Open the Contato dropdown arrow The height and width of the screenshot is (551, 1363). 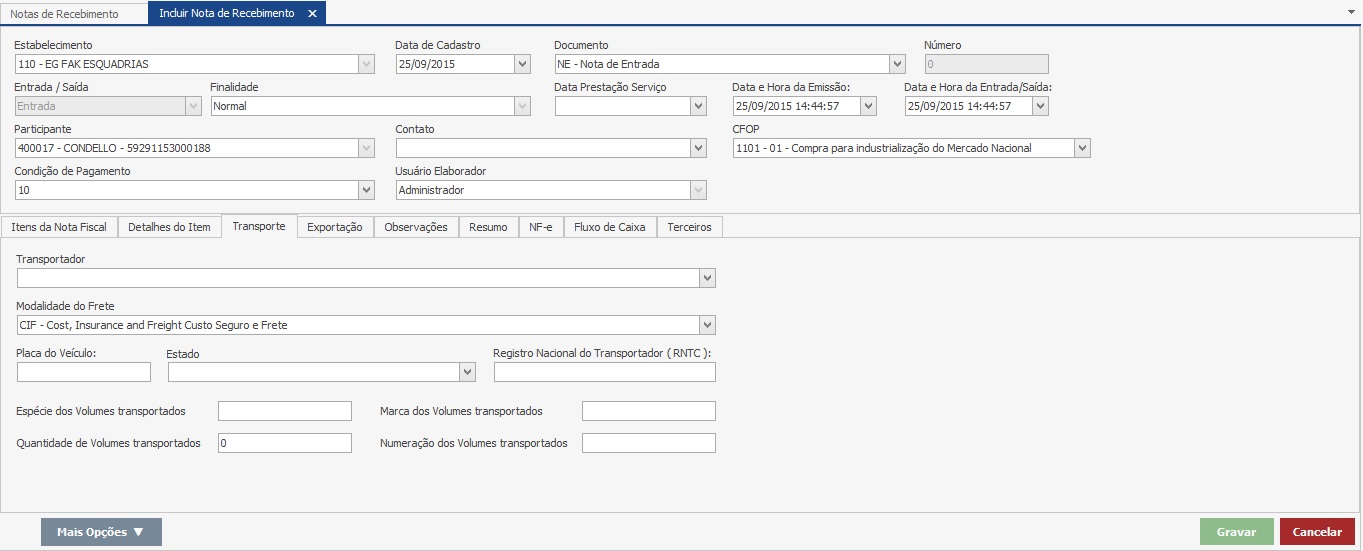[698, 148]
